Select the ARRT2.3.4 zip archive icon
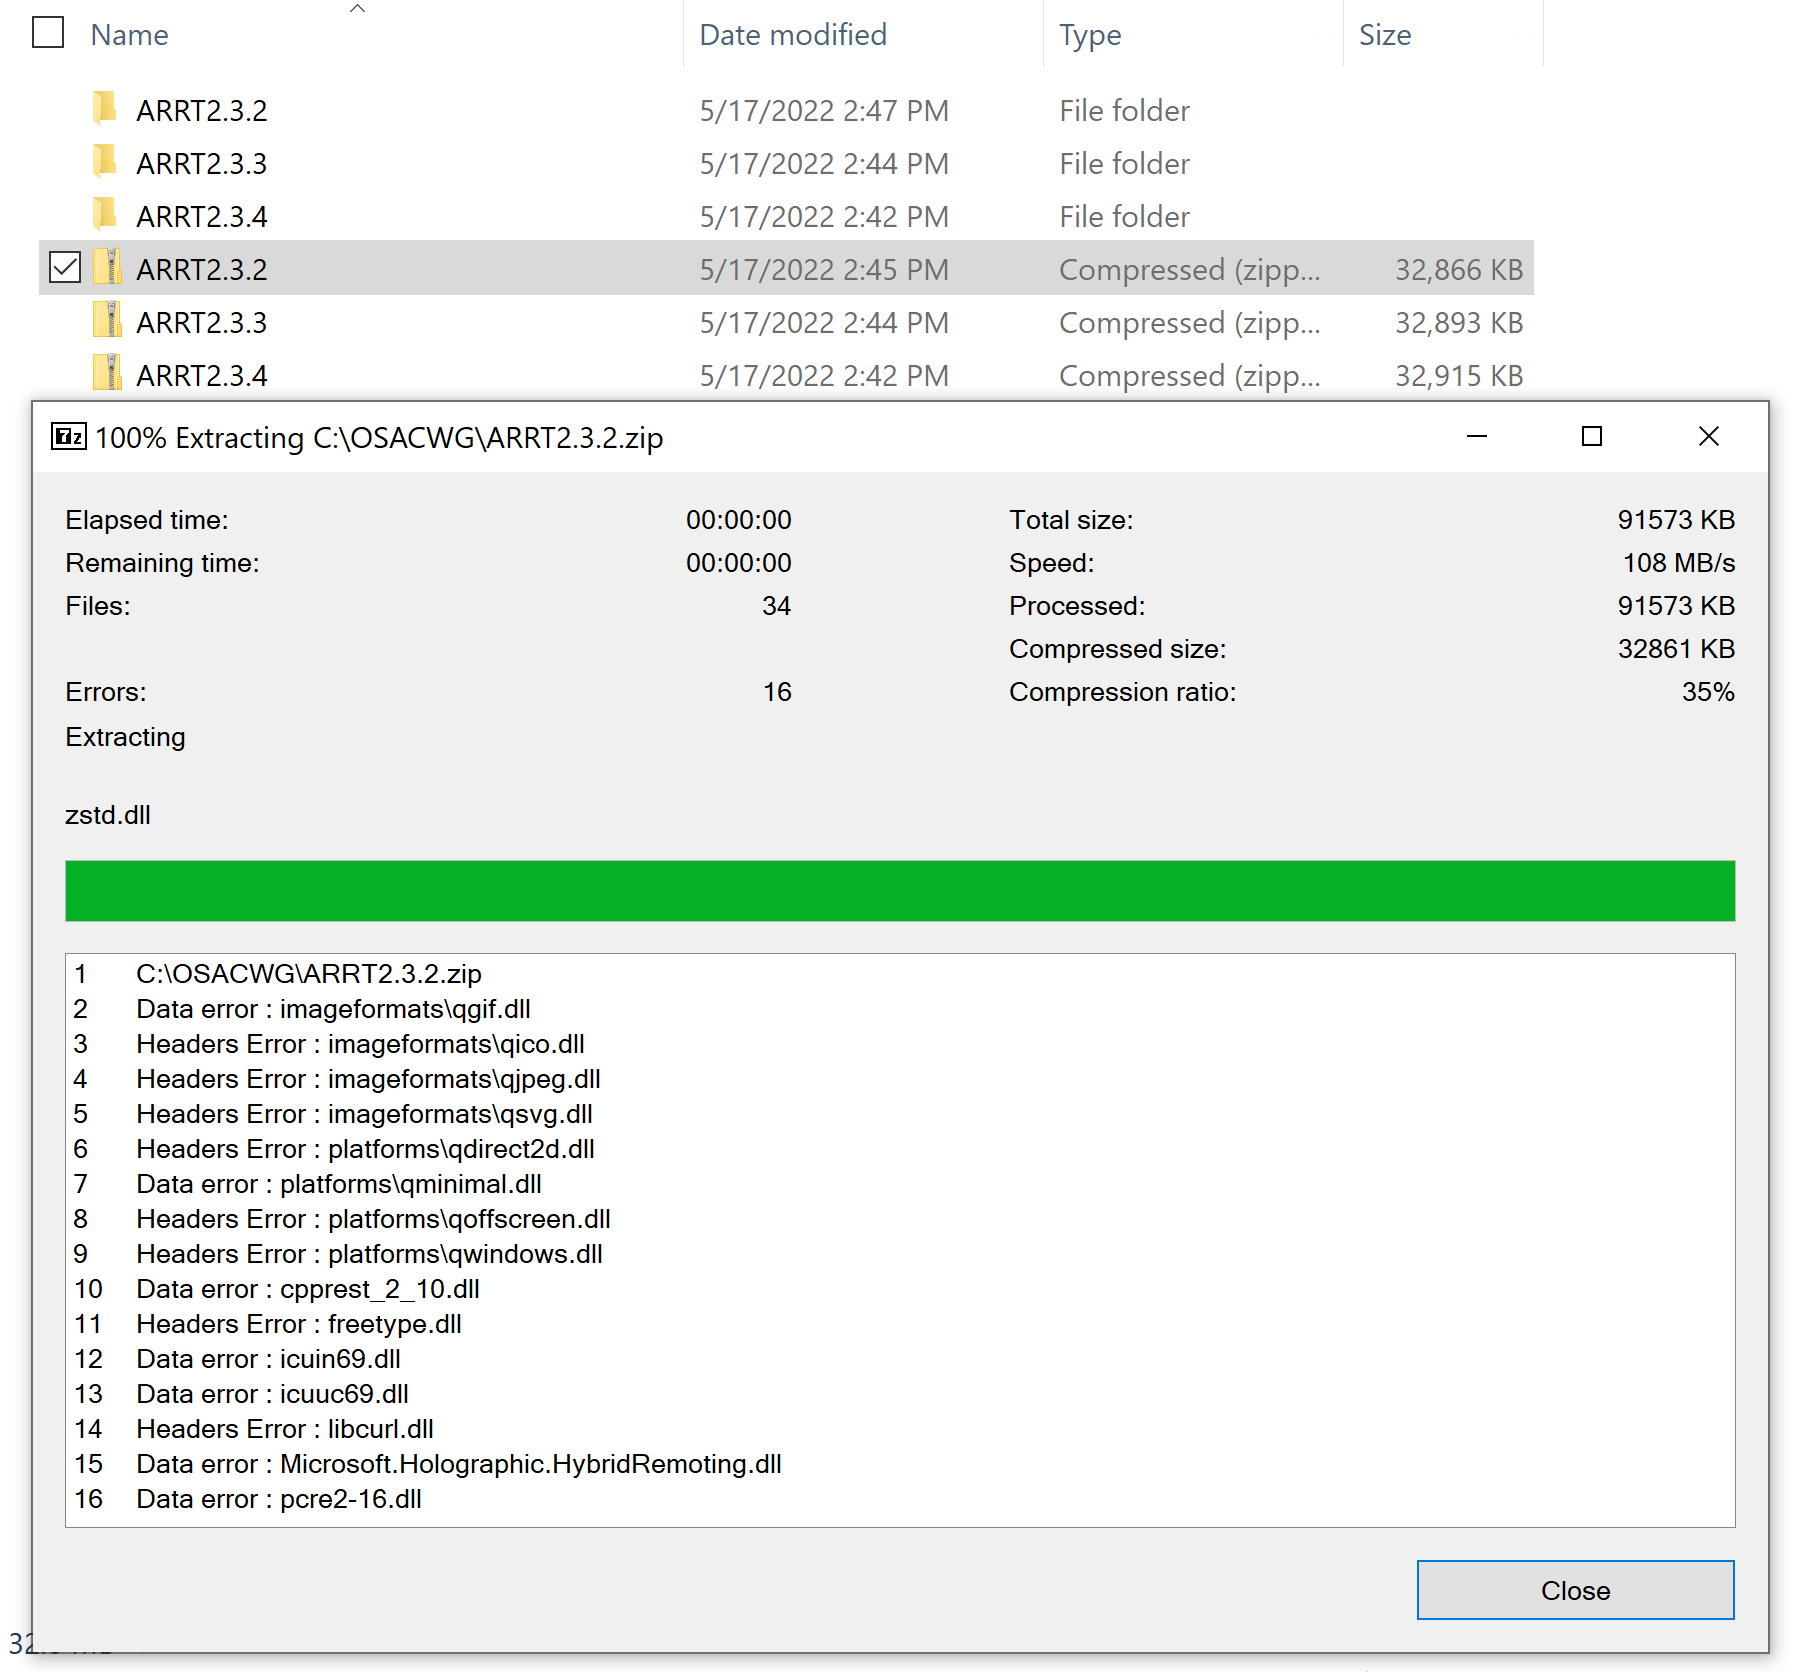 106,375
